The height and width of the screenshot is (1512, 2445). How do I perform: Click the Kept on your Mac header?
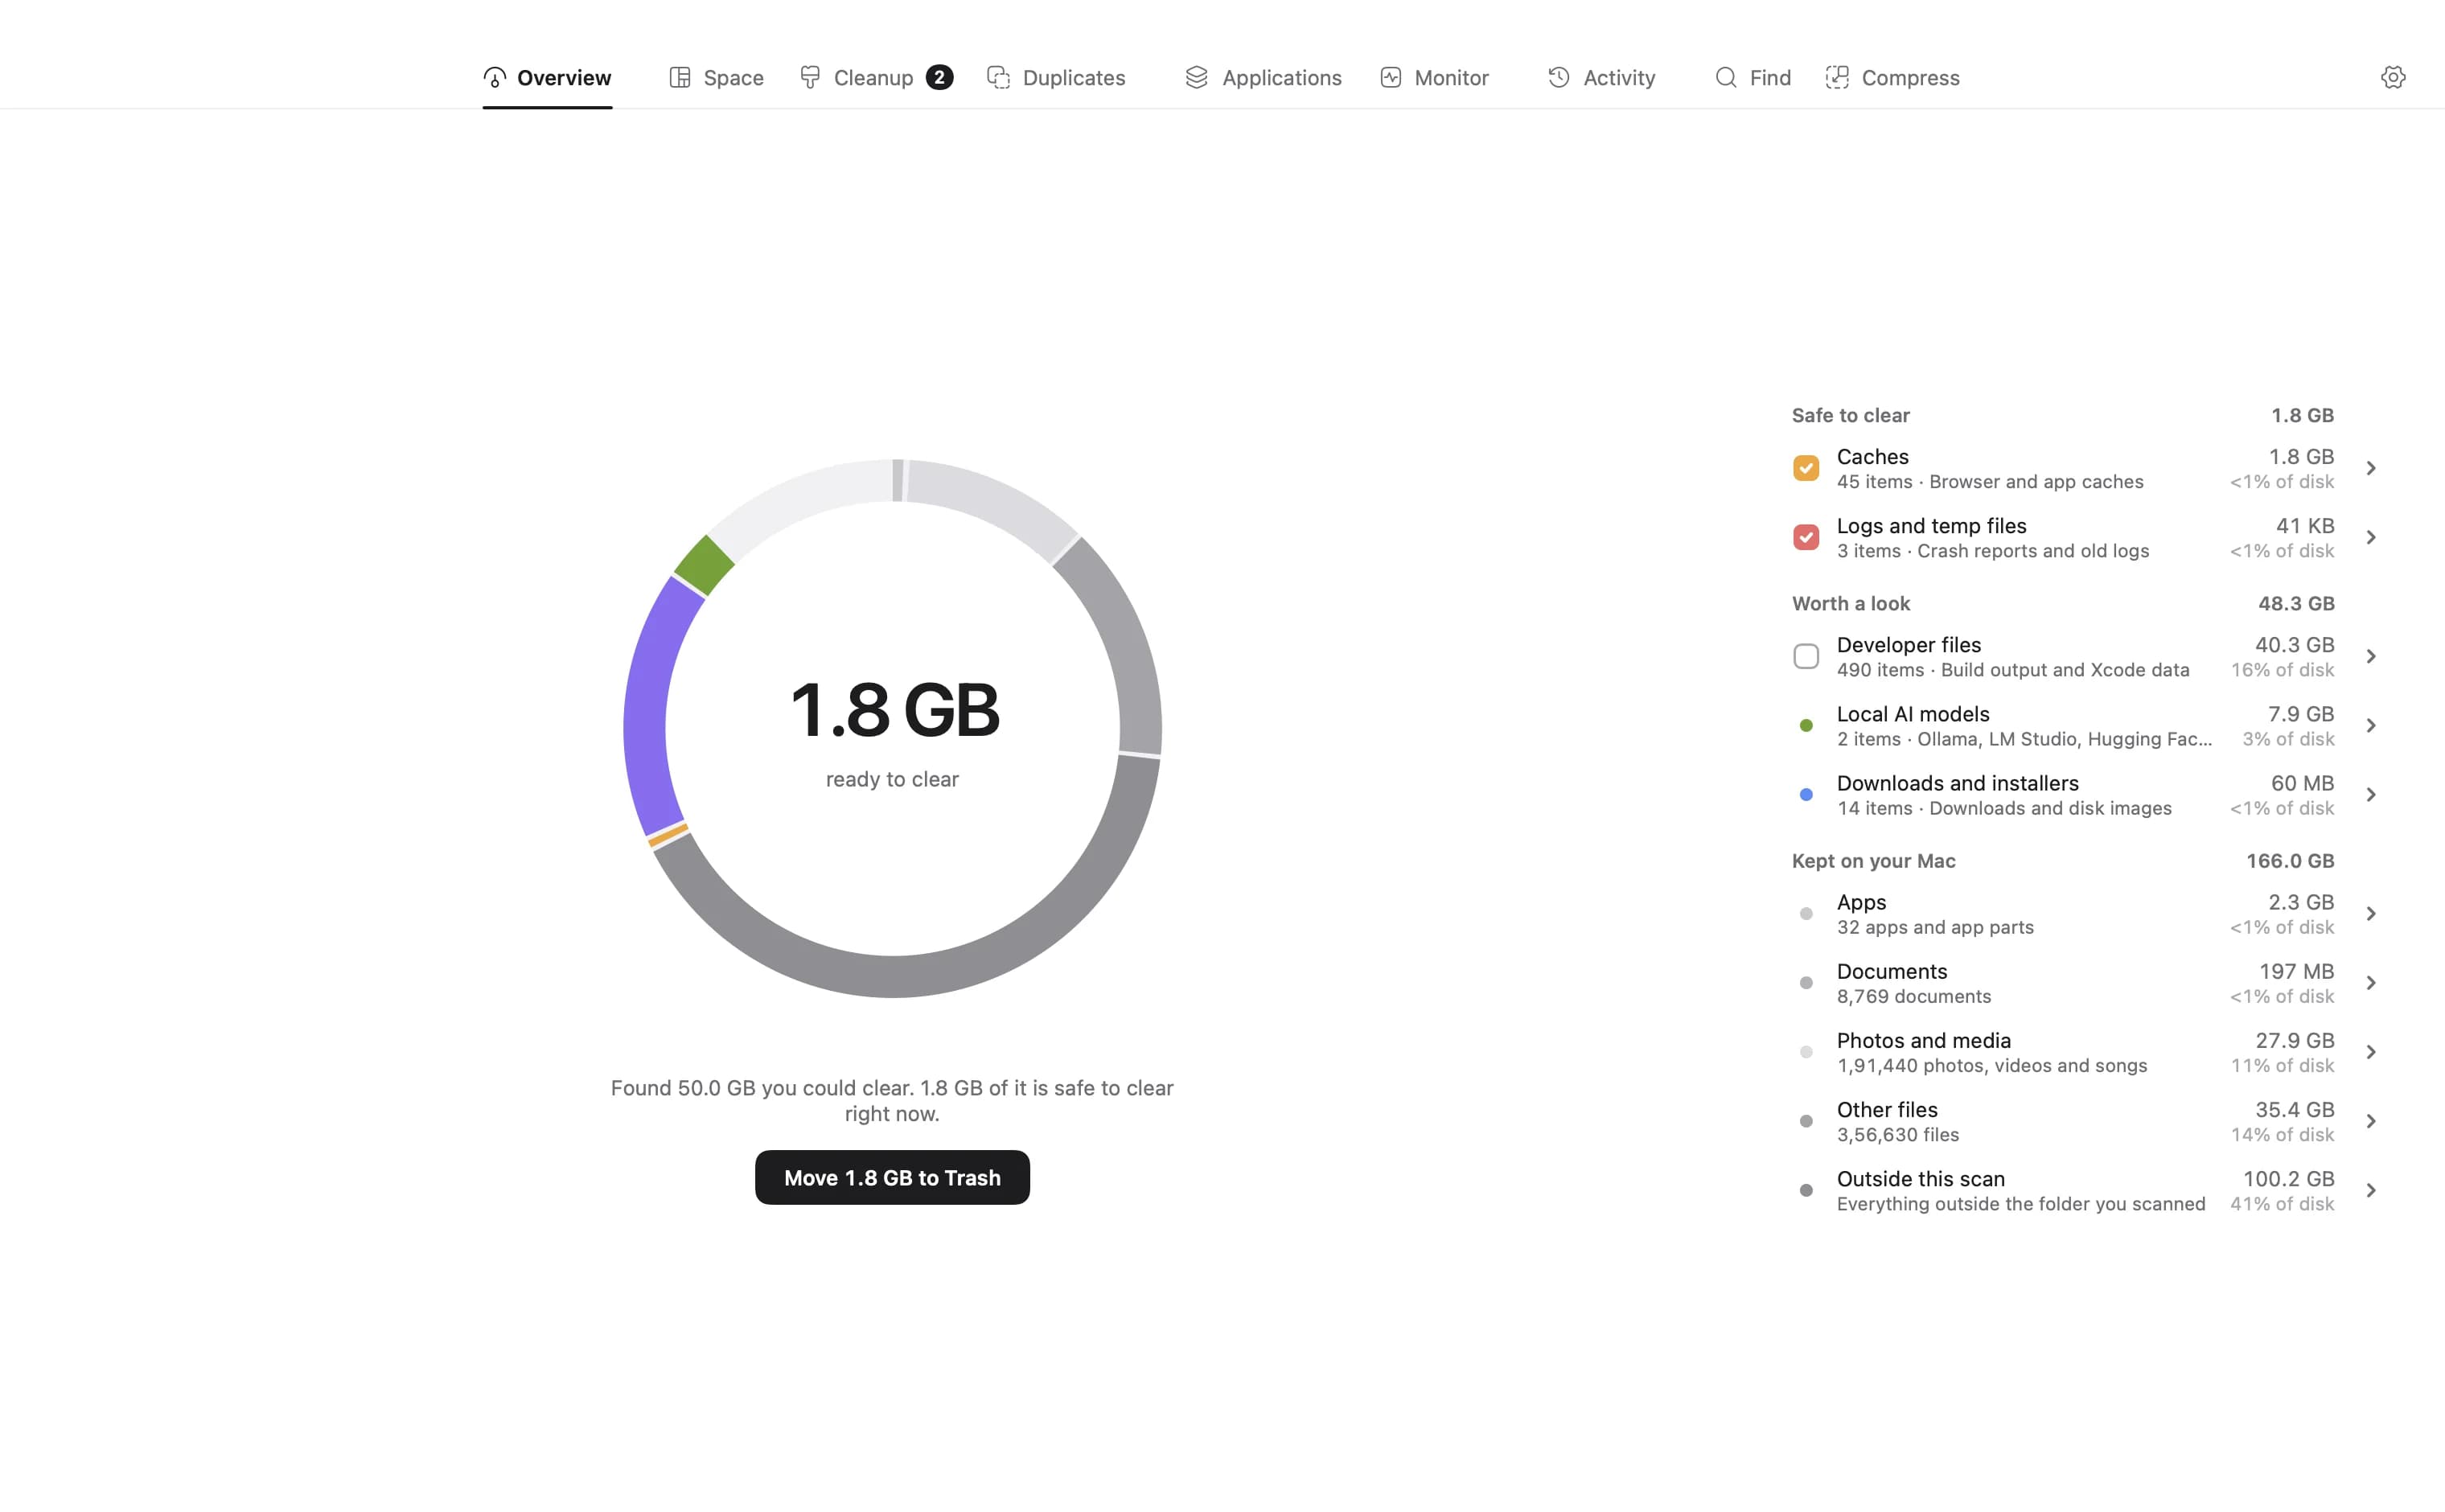1874,861
